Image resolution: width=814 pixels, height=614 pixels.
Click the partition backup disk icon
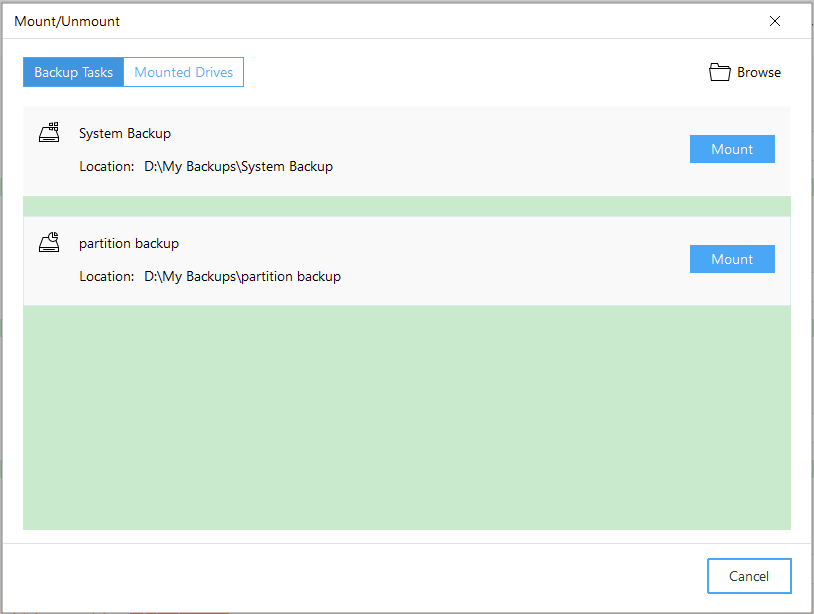coord(49,242)
